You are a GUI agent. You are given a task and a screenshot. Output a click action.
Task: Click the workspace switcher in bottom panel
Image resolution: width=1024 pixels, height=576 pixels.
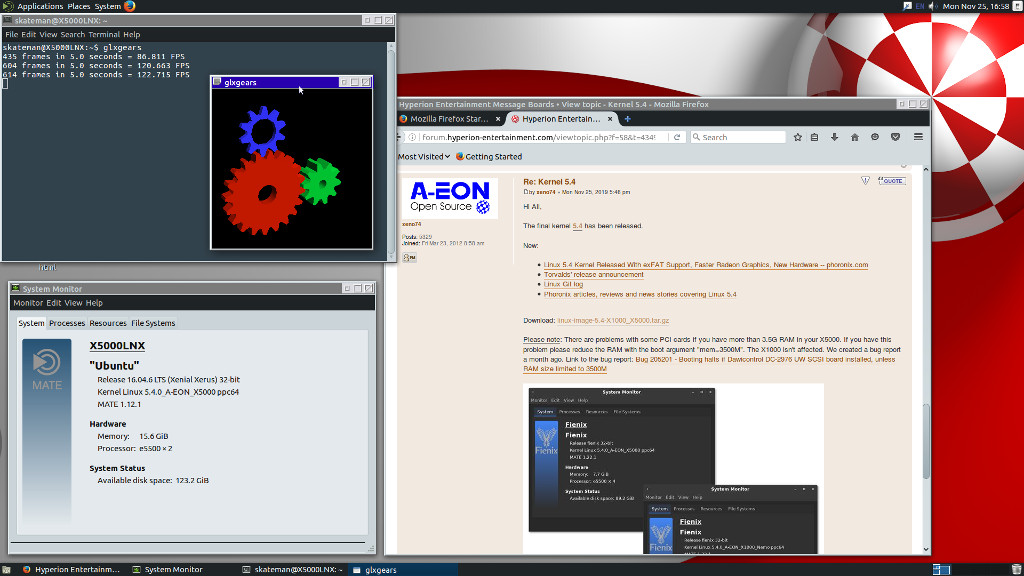click(941, 569)
